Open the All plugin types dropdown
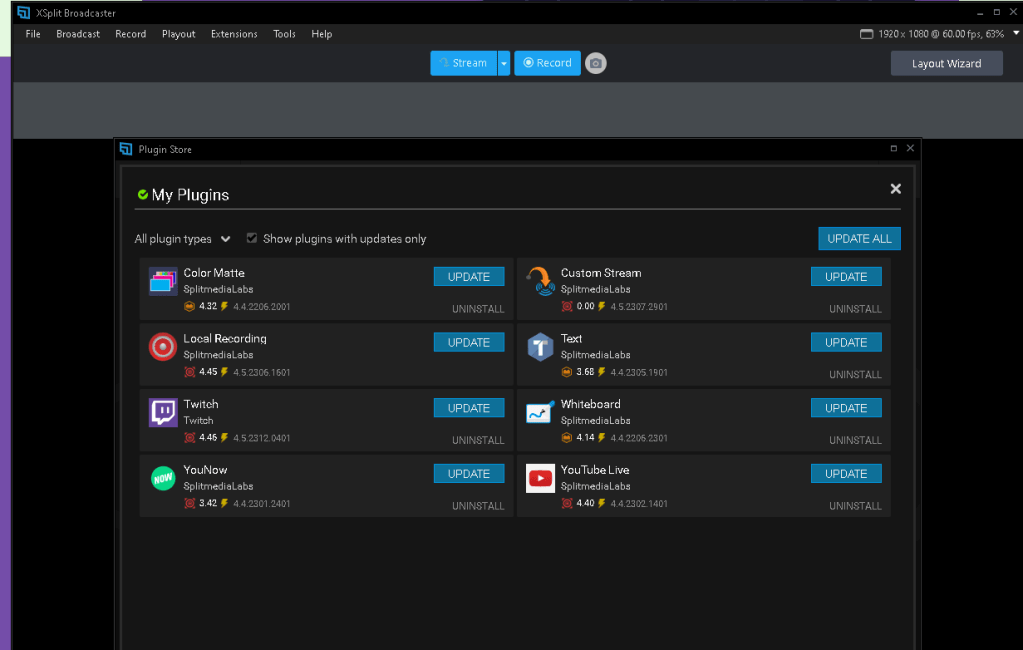This screenshot has width=1023, height=650. (x=182, y=239)
